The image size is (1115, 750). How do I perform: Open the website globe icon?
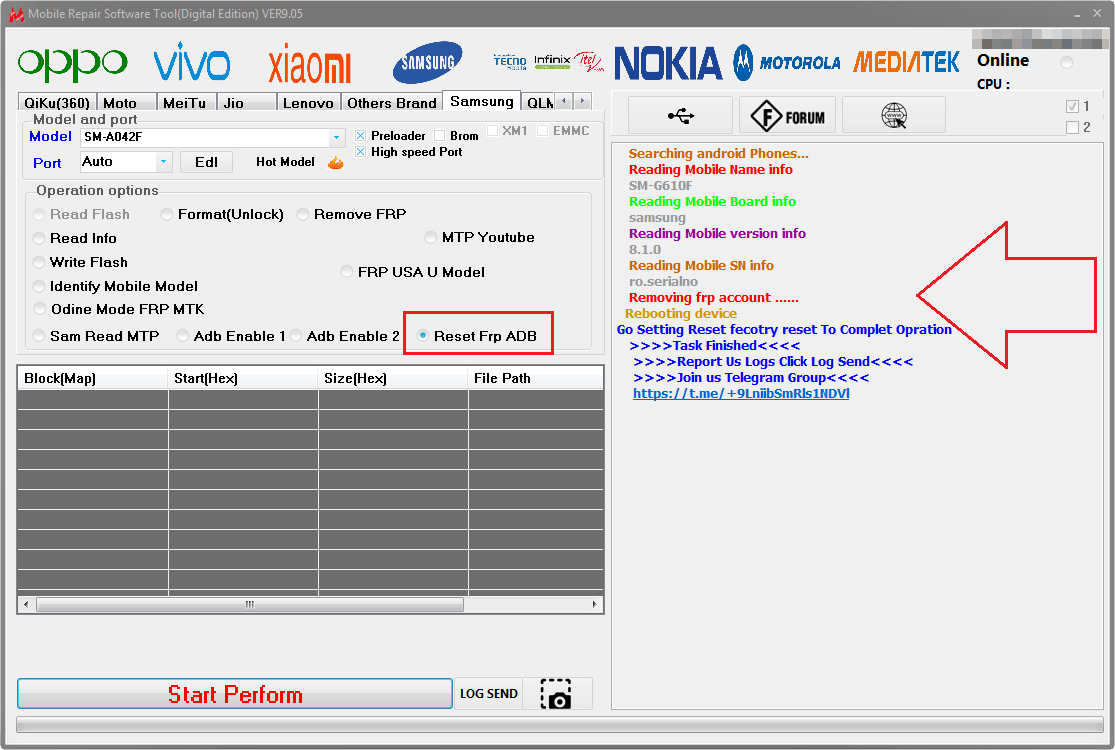894,115
